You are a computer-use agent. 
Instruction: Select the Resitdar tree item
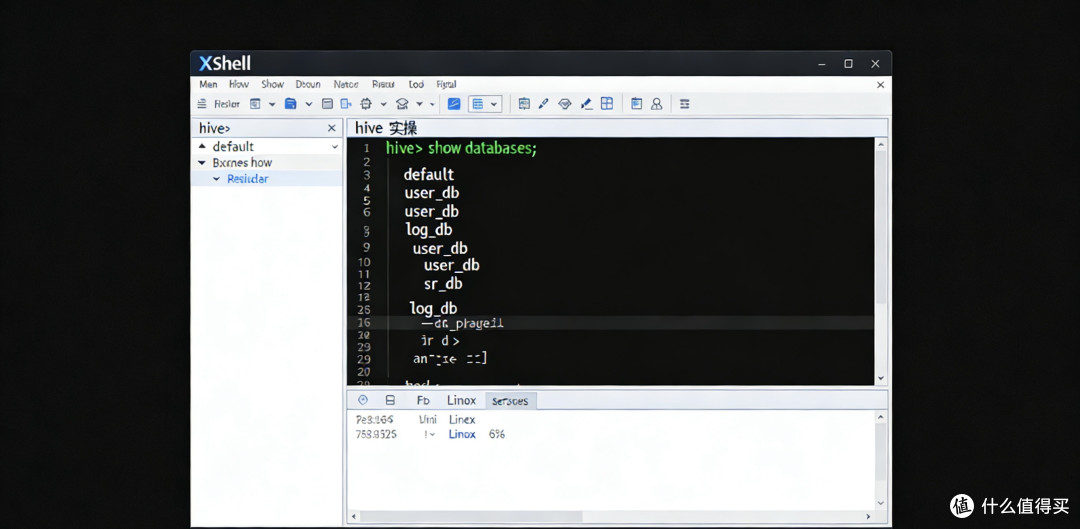[x=247, y=178]
